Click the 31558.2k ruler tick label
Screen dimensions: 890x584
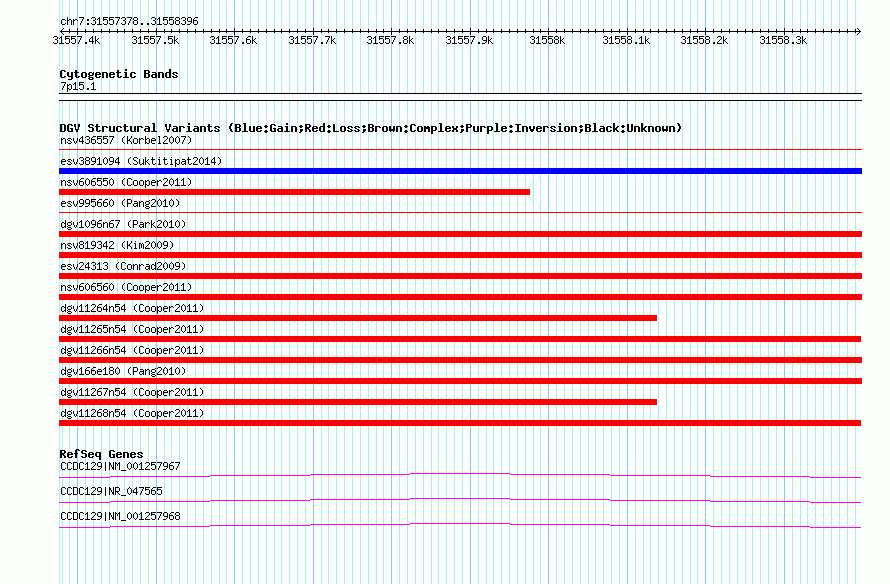point(704,40)
